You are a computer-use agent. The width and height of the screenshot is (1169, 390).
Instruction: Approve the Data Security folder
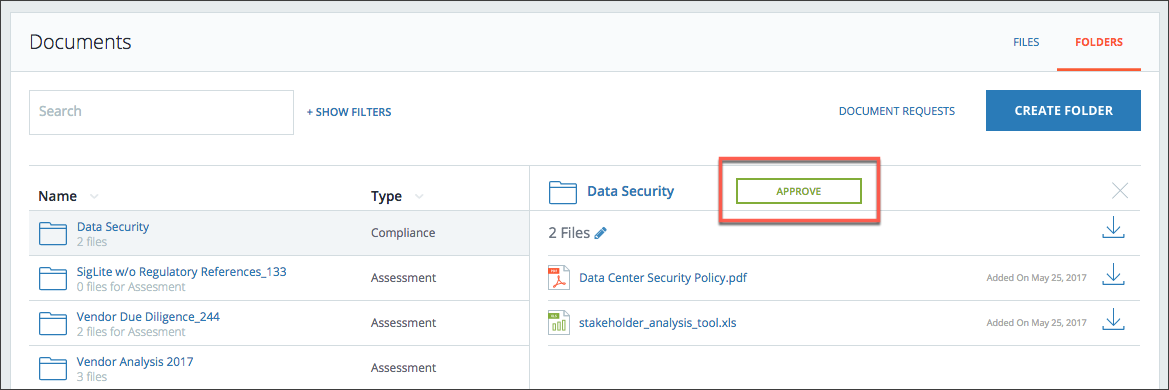[798, 191]
